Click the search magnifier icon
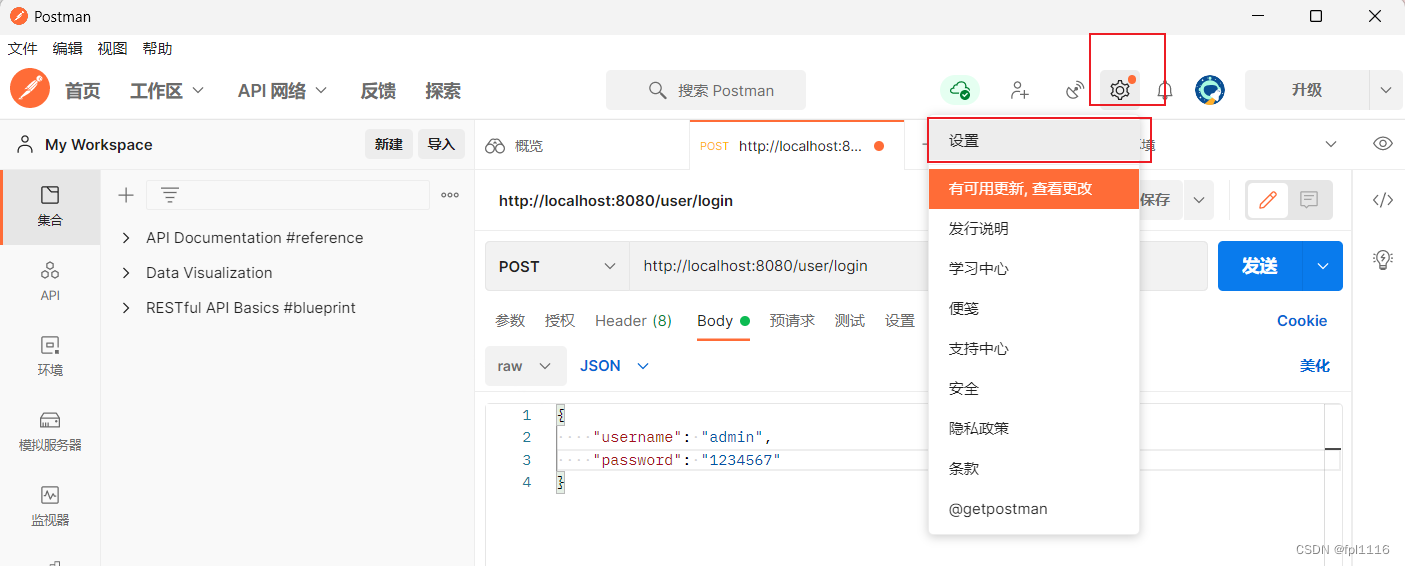The width and height of the screenshot is (1405, 566). tap(657, 90)
